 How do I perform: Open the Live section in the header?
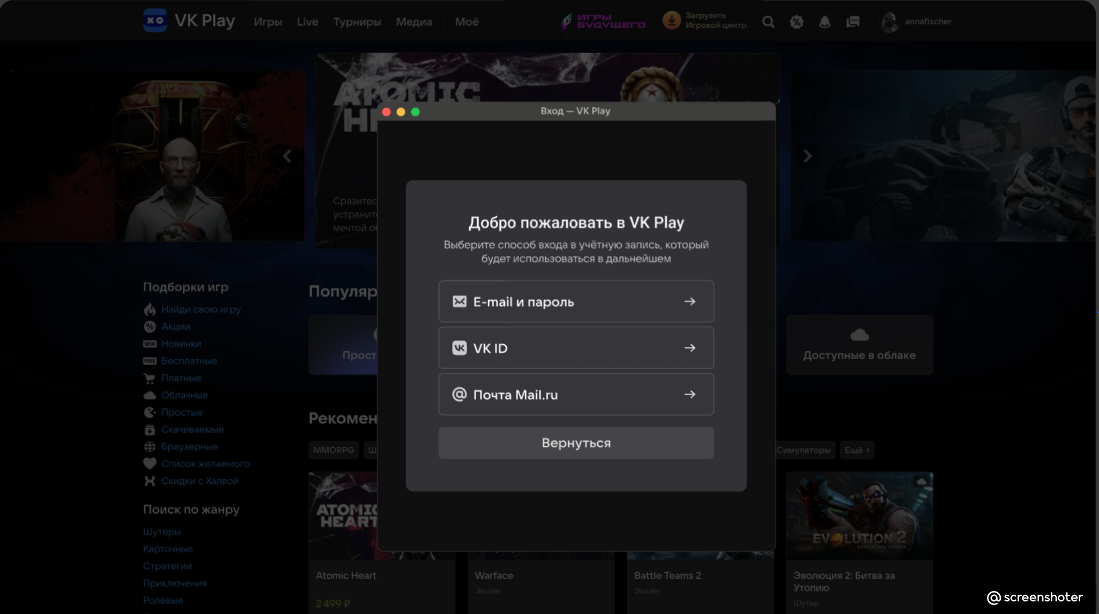[307, 22]
